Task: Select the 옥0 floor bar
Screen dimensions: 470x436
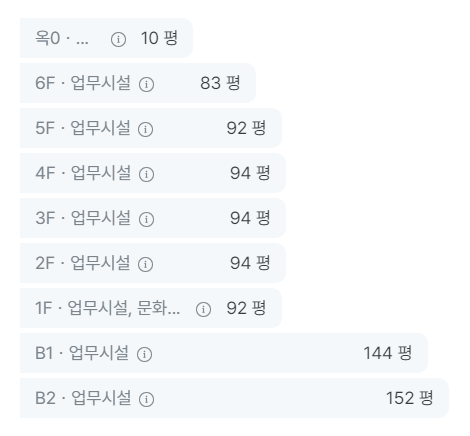Action: point(106,38)
